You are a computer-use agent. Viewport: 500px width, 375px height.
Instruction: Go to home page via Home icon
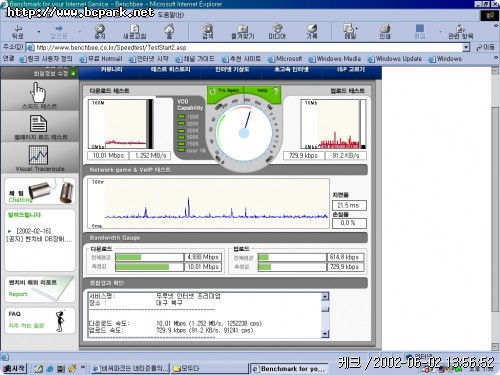169,31
